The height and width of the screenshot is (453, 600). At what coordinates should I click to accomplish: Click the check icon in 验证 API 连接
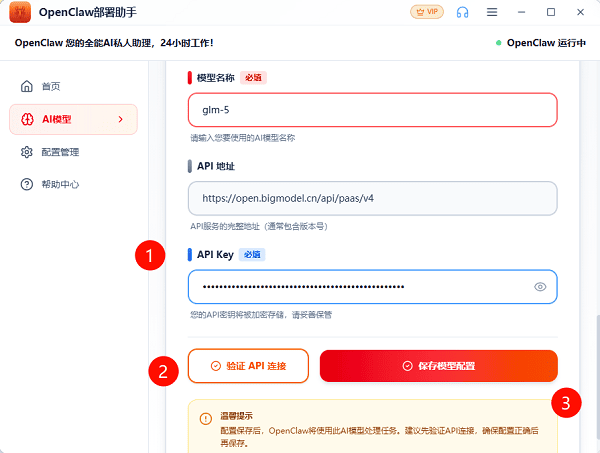click(x=216, y=366)
